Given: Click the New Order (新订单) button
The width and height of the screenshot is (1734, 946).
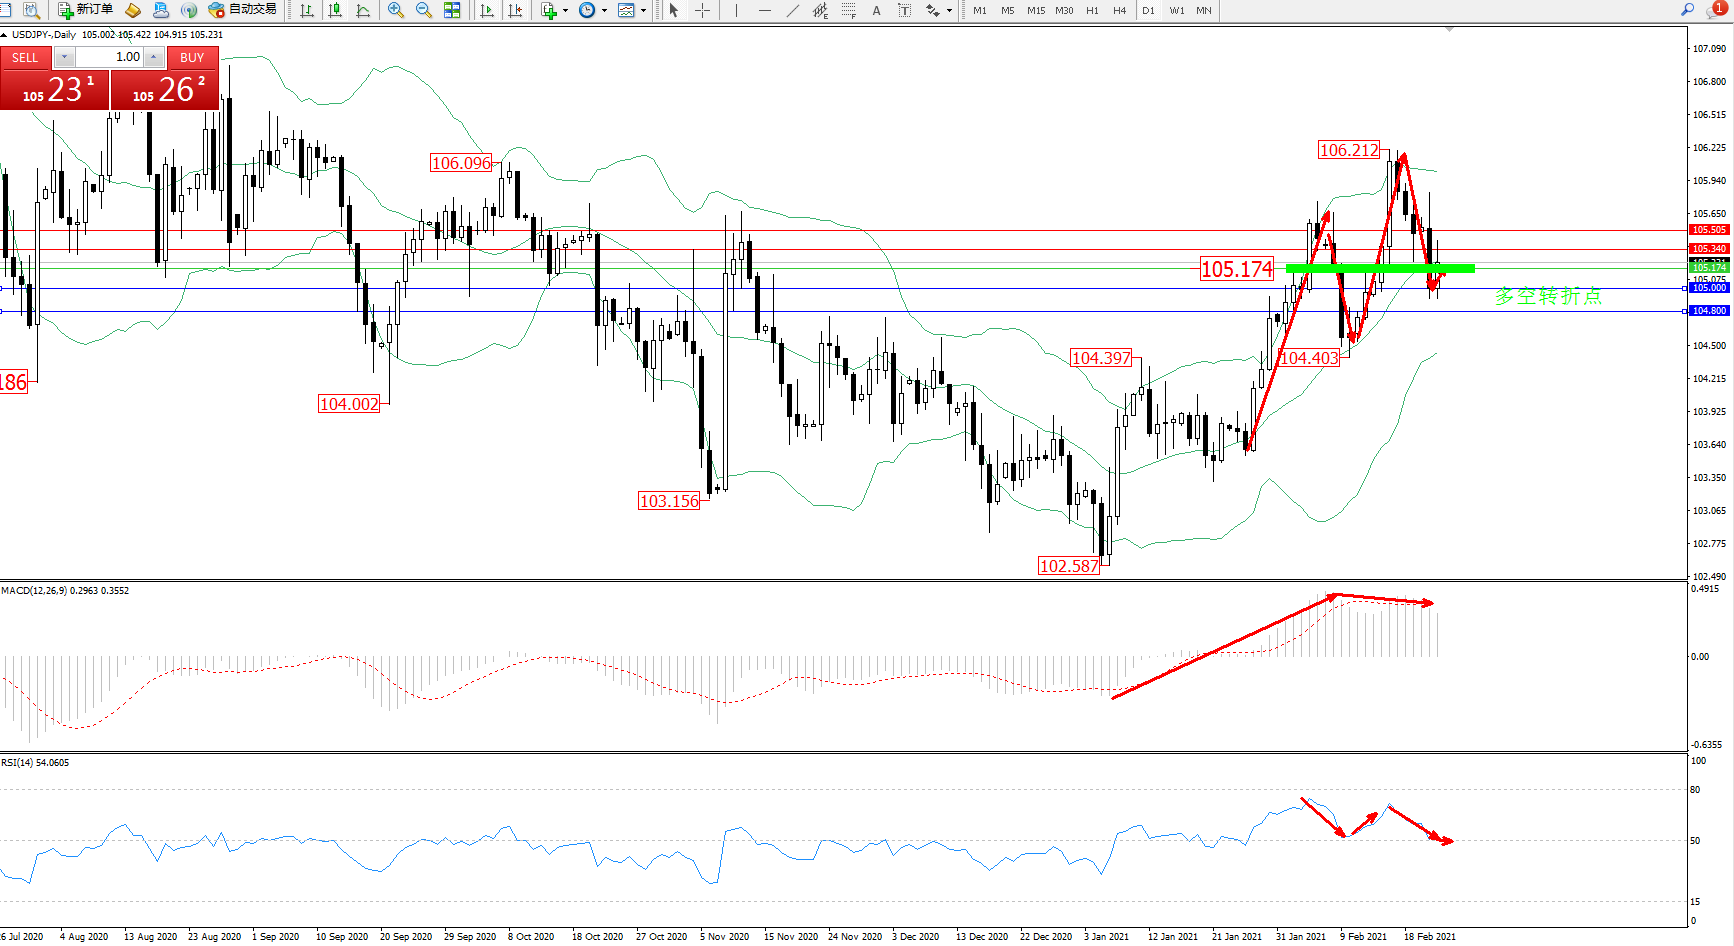Looking at the screenshot, I should point(85,10).
